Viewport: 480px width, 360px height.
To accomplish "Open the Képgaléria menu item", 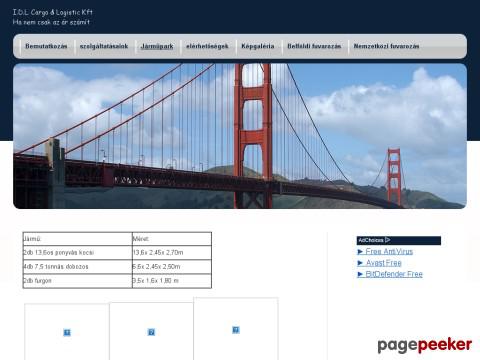I will 258,46.
